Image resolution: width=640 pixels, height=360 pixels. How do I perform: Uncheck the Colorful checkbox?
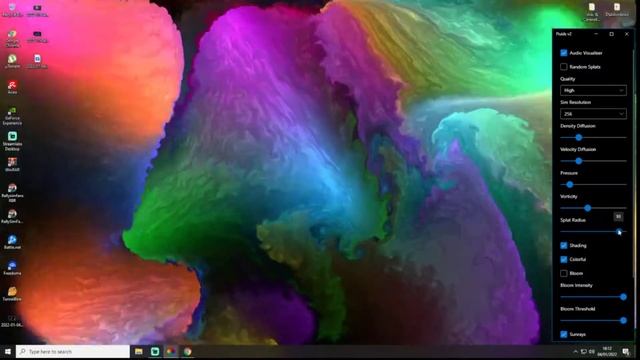point(564,259)
